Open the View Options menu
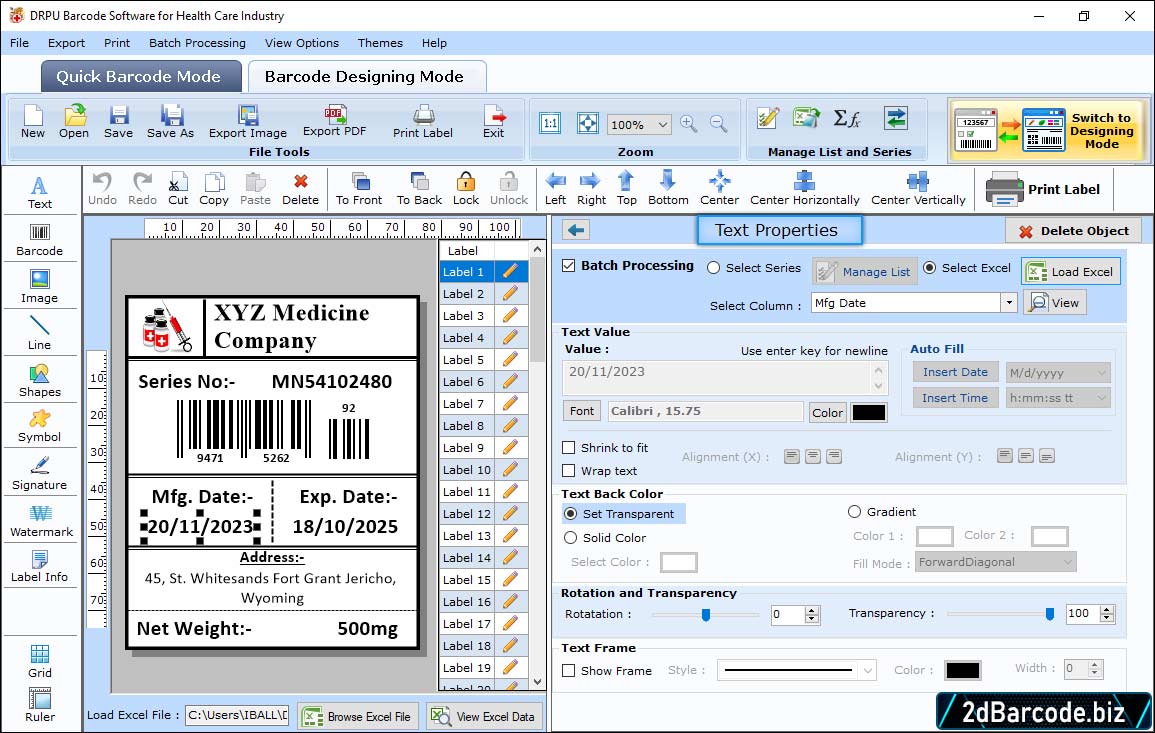 [x=302, y=43]
